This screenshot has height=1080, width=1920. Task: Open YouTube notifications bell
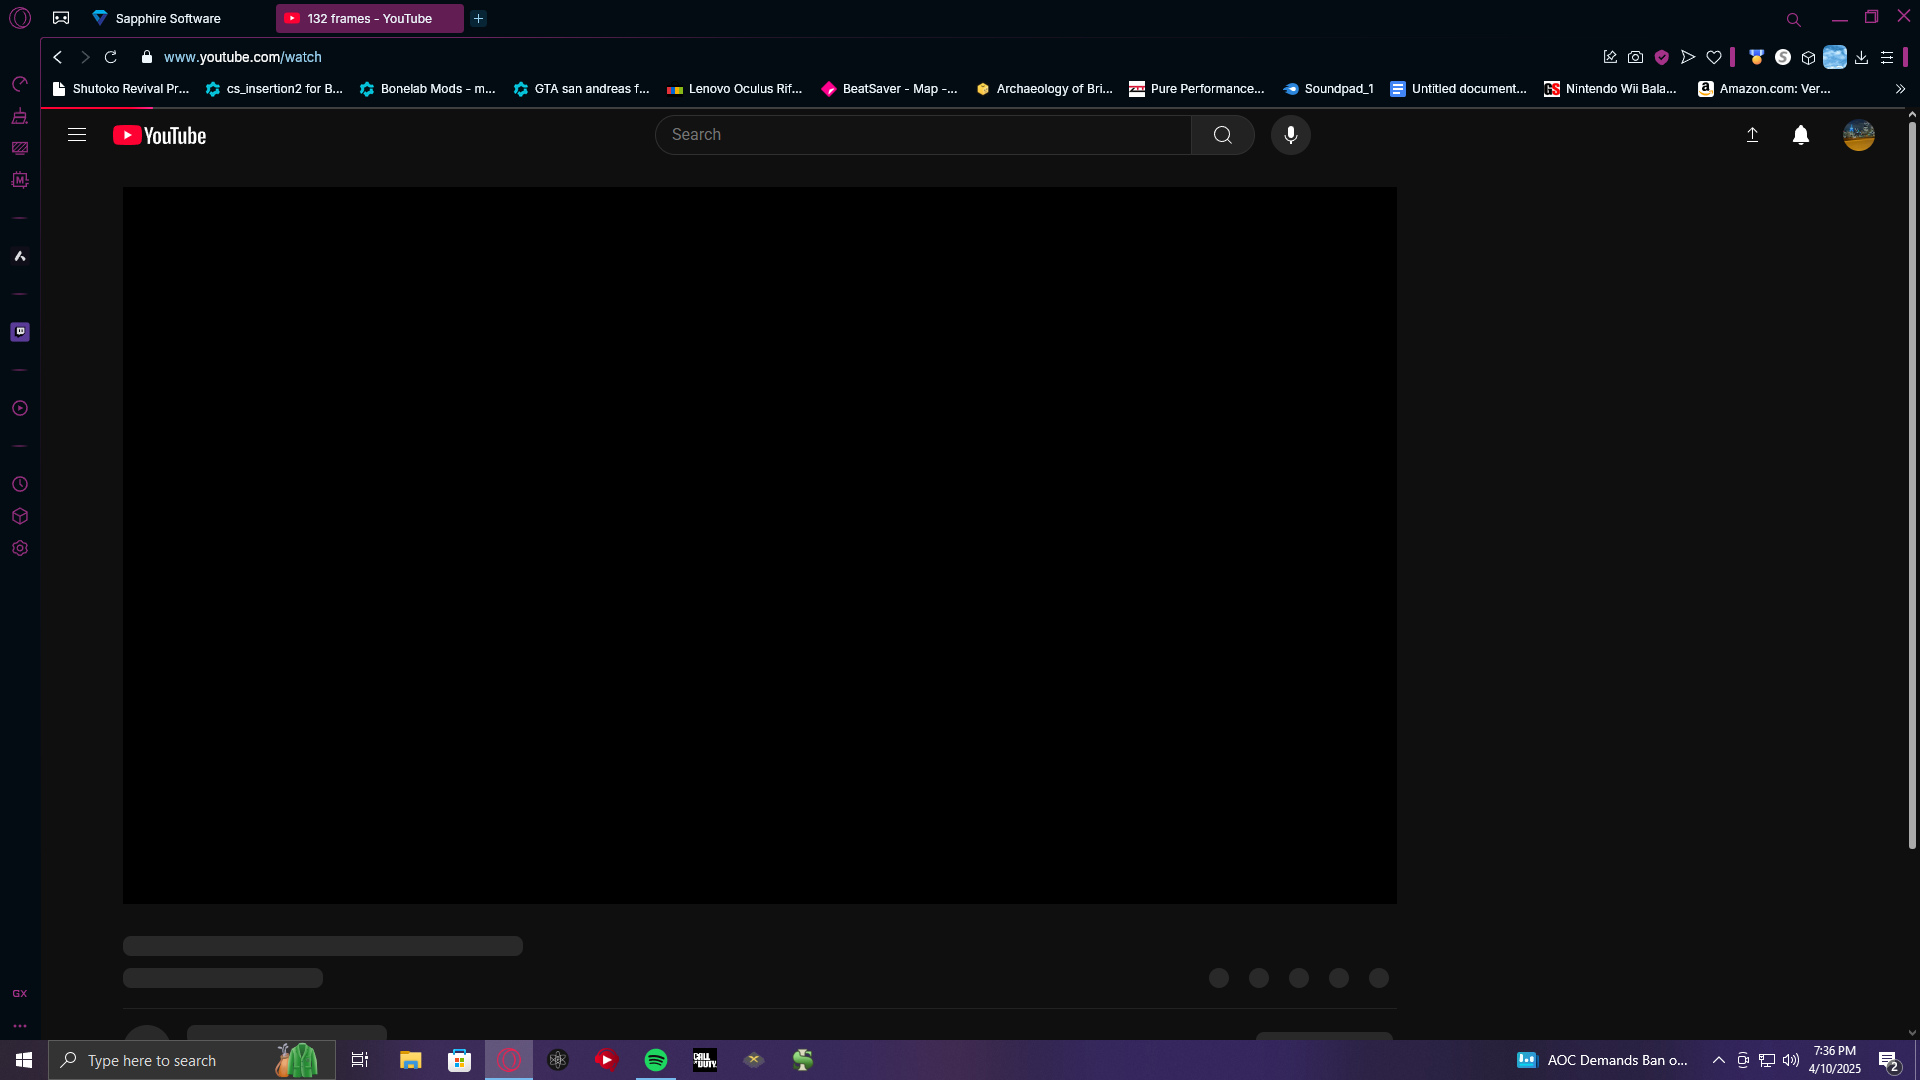[1800, 135]
